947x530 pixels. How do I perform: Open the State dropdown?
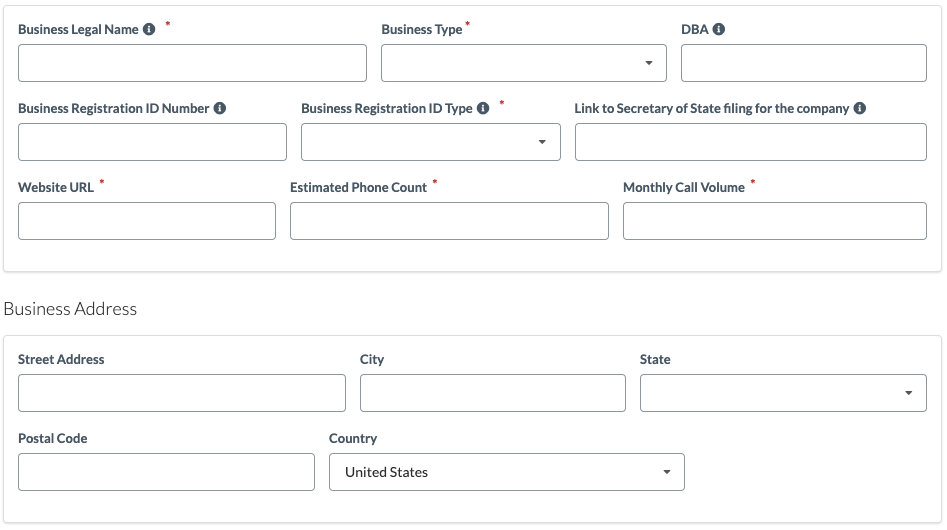pyautogui.click(x=783, y=393)
